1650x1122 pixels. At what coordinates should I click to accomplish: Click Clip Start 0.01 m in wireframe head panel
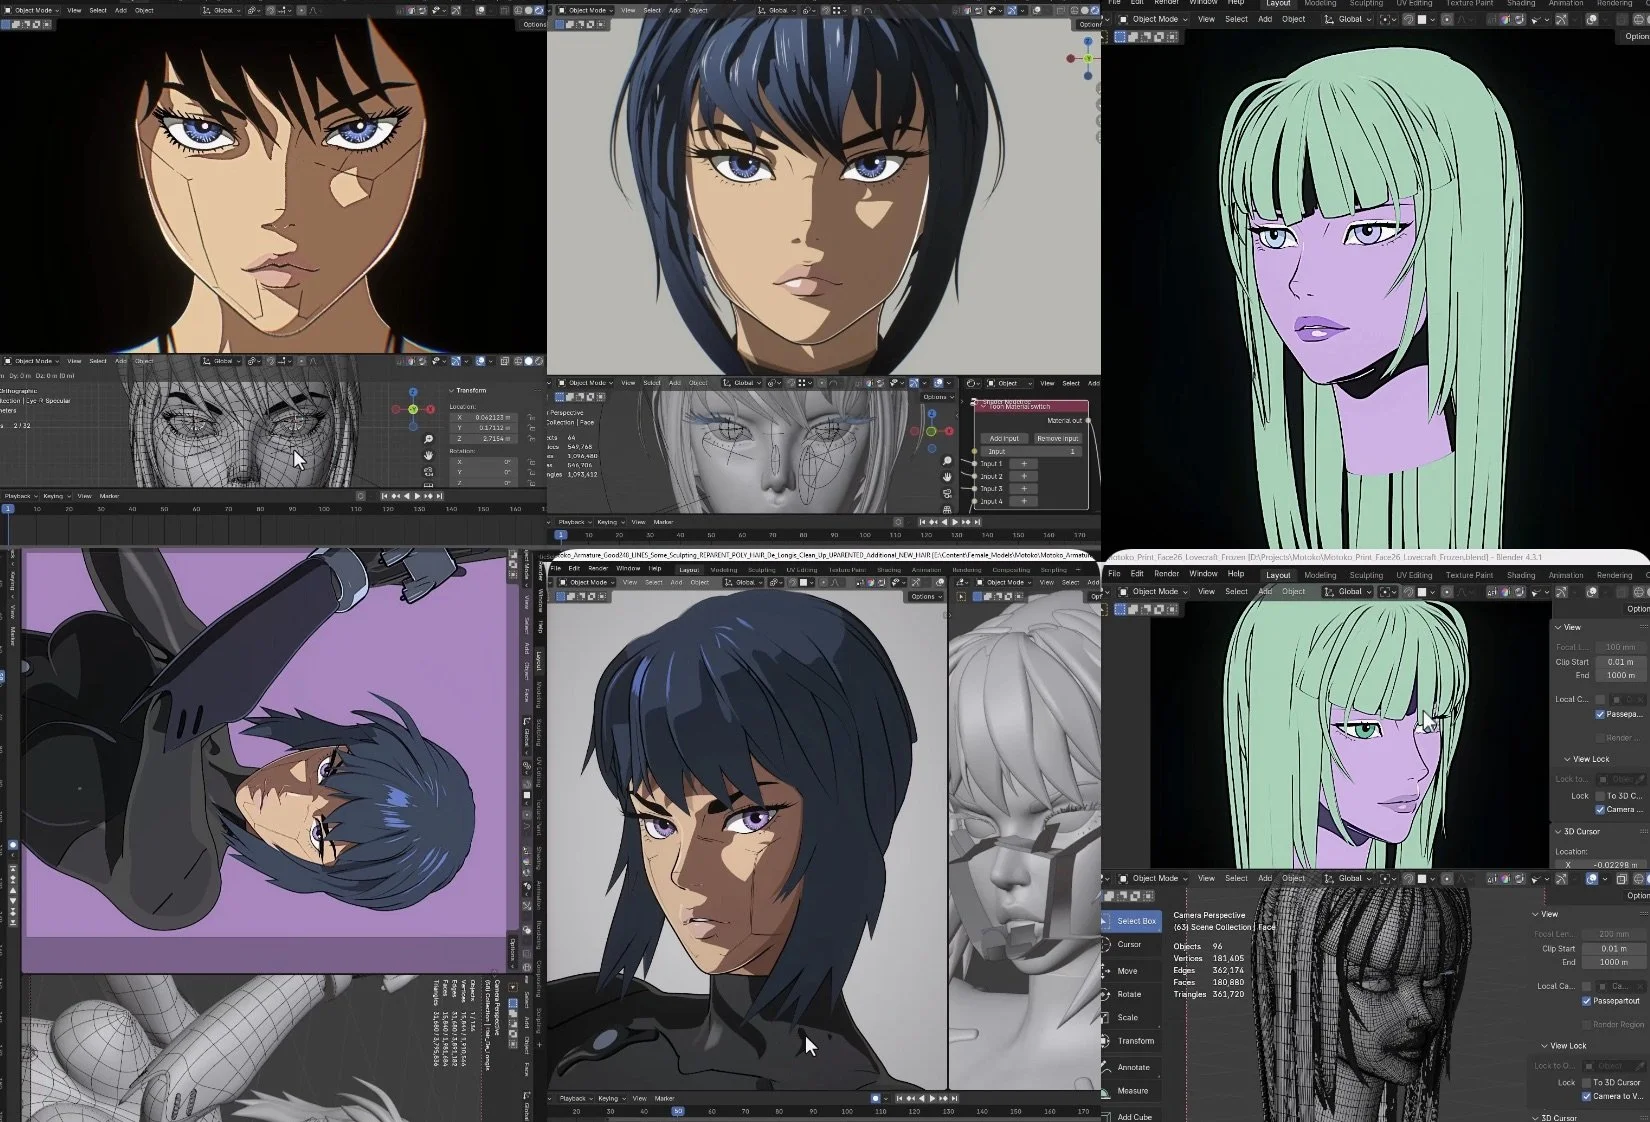click(x=1613, y=948)
